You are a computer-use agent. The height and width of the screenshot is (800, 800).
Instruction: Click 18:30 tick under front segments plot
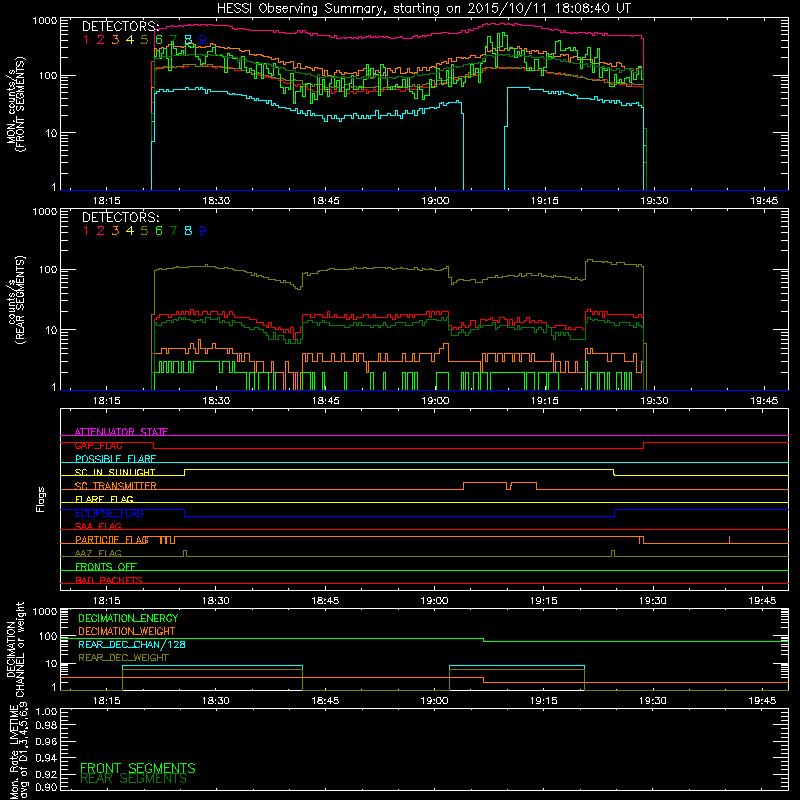216,201
